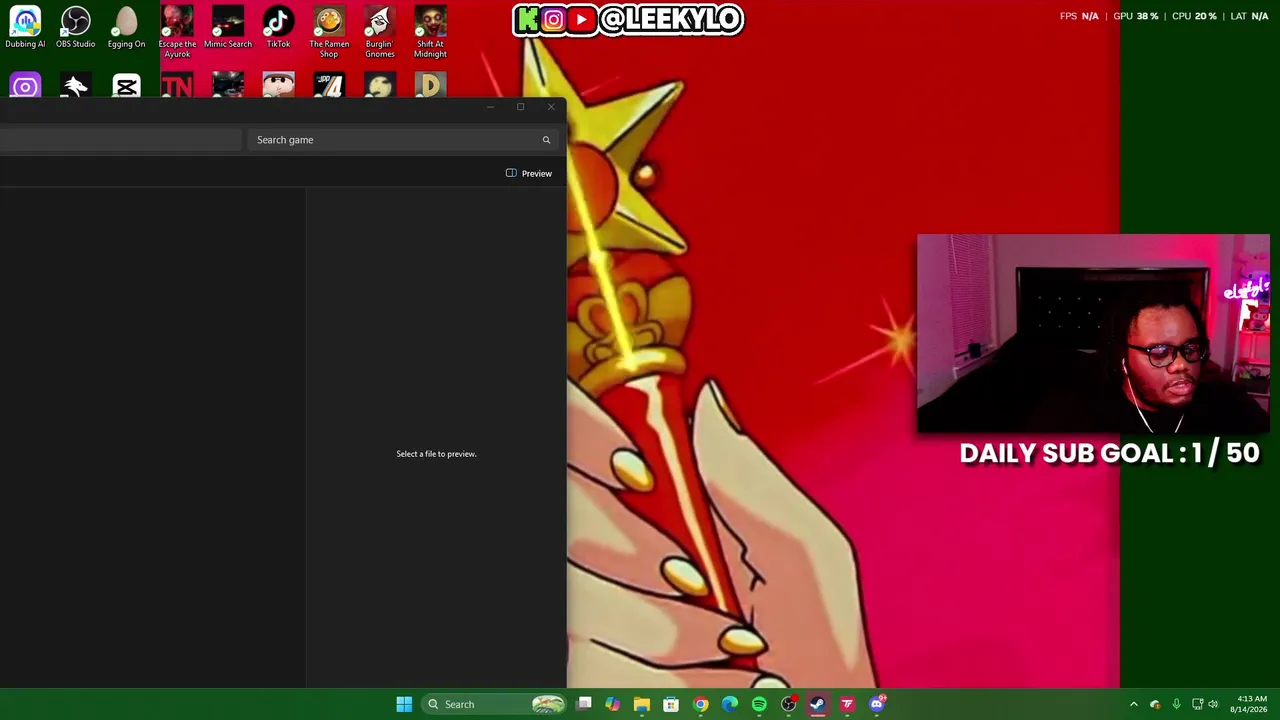
Task: Click the search magnifier icon in game window
Action: (546, 140)
